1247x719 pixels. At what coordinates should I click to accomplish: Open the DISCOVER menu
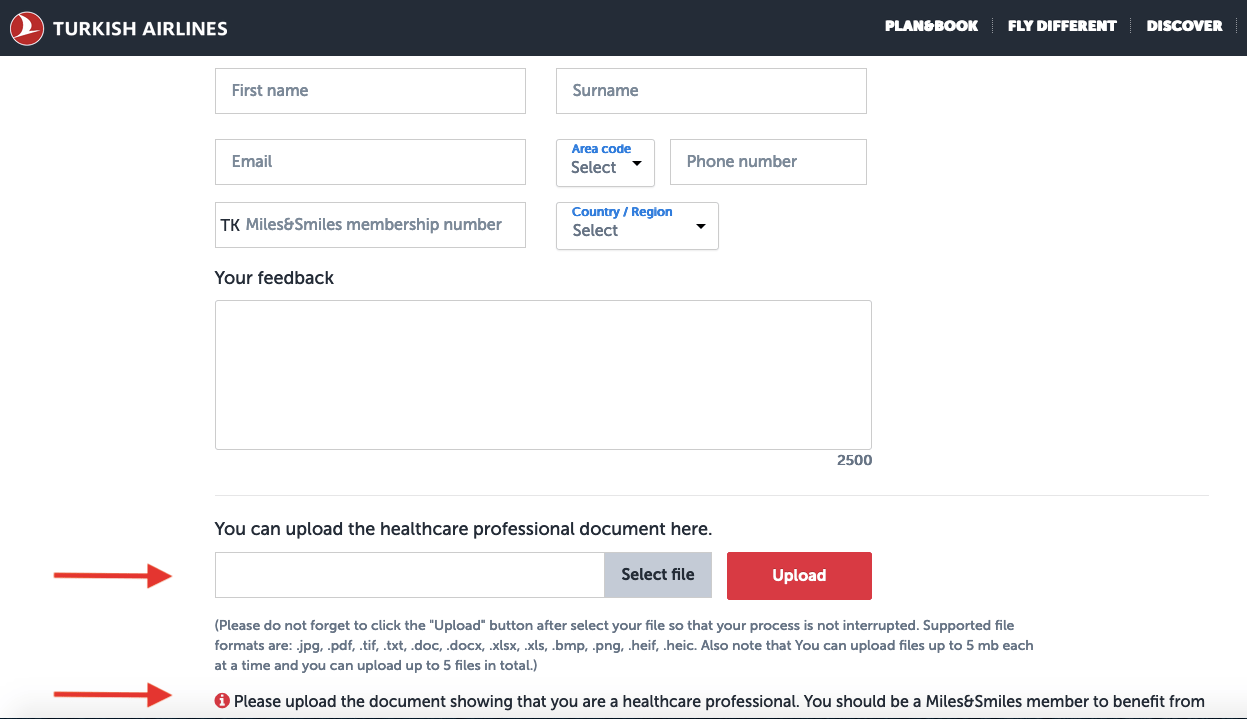[x=1184, y=26]
